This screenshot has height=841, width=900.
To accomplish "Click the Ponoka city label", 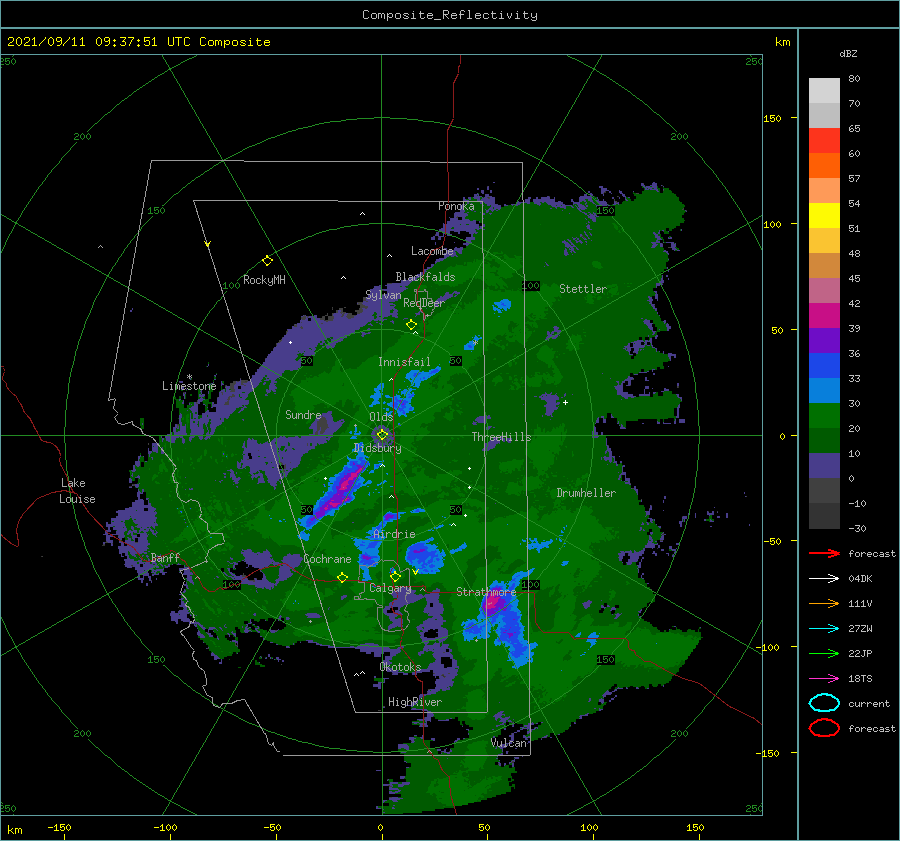I will pyautogui.click(x=456, y=206).
